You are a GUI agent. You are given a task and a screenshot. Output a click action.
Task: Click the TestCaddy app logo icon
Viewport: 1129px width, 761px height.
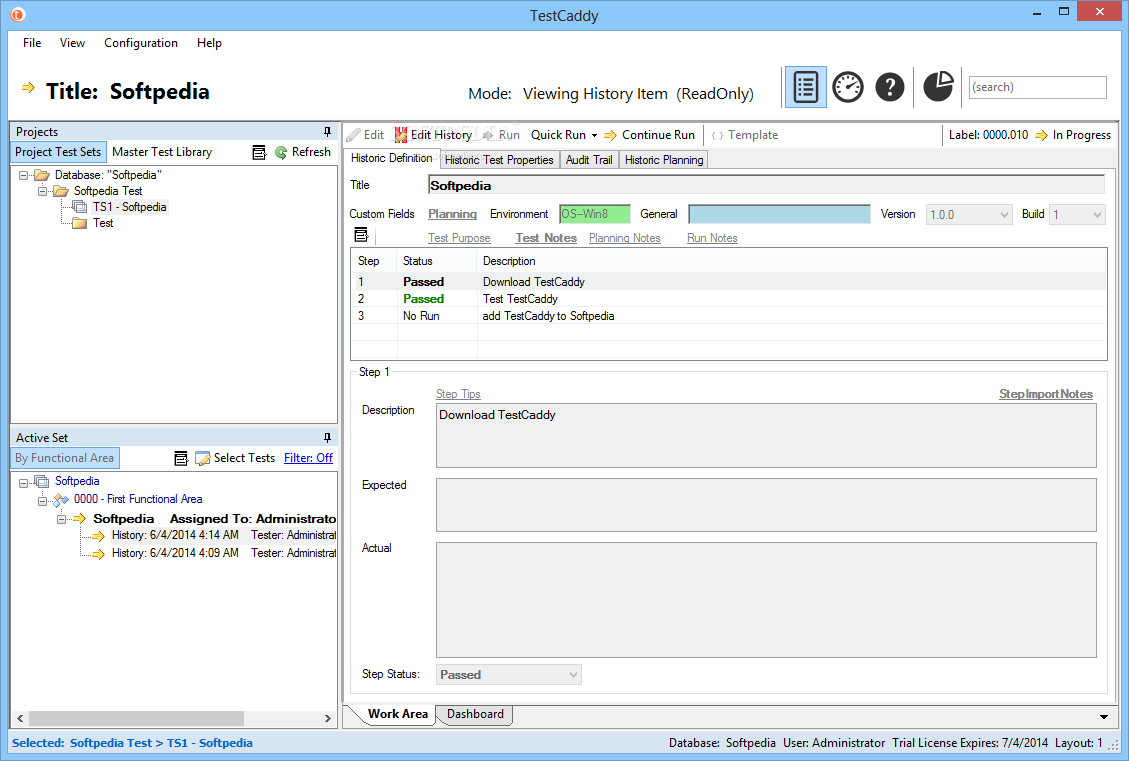coord(17,14)
